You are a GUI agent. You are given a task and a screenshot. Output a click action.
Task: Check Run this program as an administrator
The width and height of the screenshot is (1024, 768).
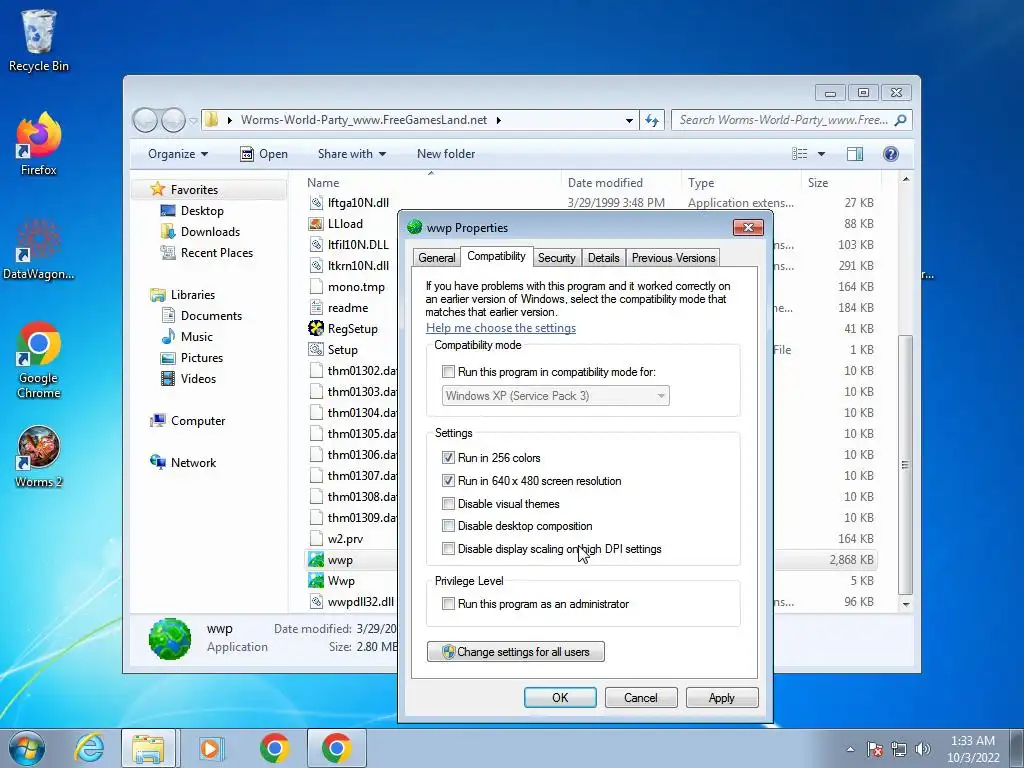[x=448, y=604]
